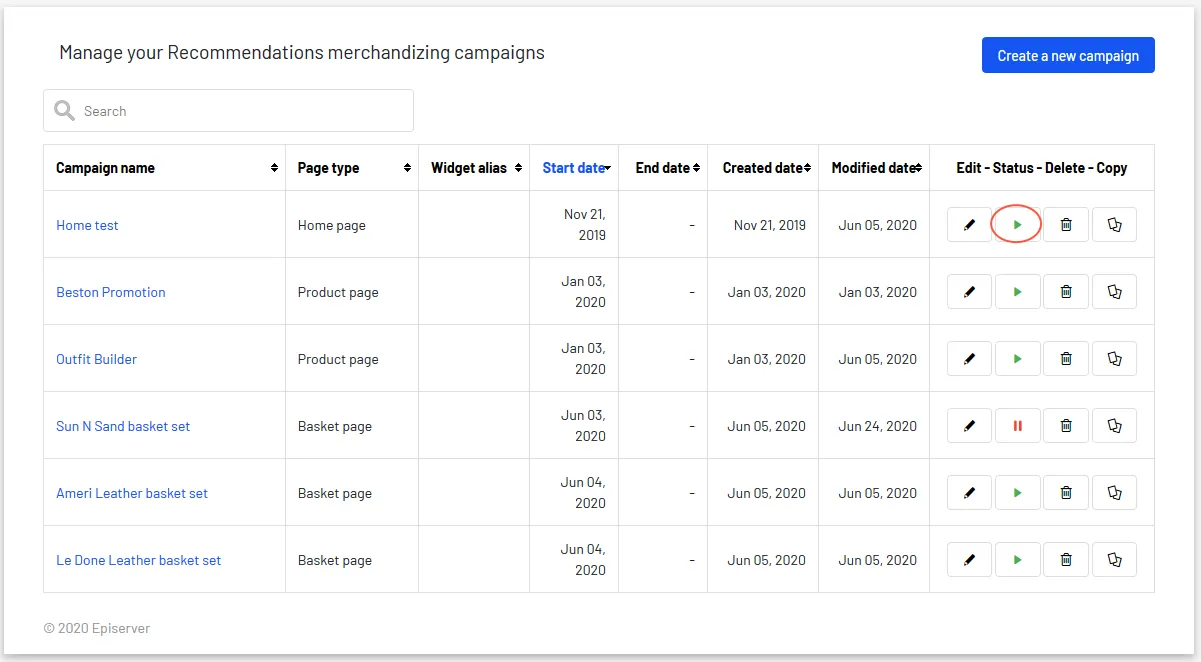1201x662 pixels.
Task: Pause the Sun N Sand basket set campaign
Action: click(x=1017, y=426)
